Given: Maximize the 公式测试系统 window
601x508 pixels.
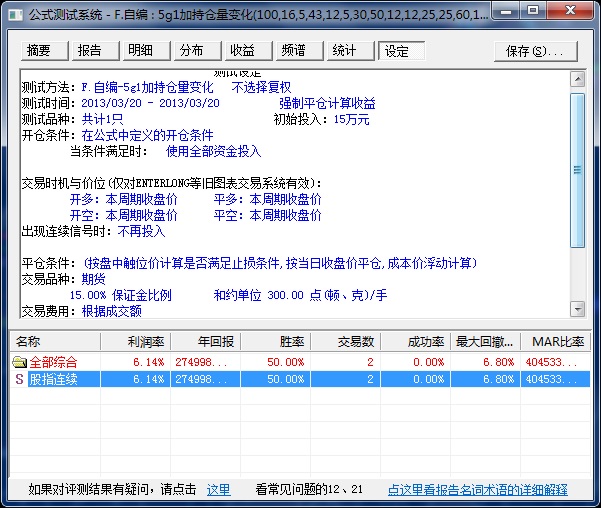Looking at the screenshot, I should [533, 11].
